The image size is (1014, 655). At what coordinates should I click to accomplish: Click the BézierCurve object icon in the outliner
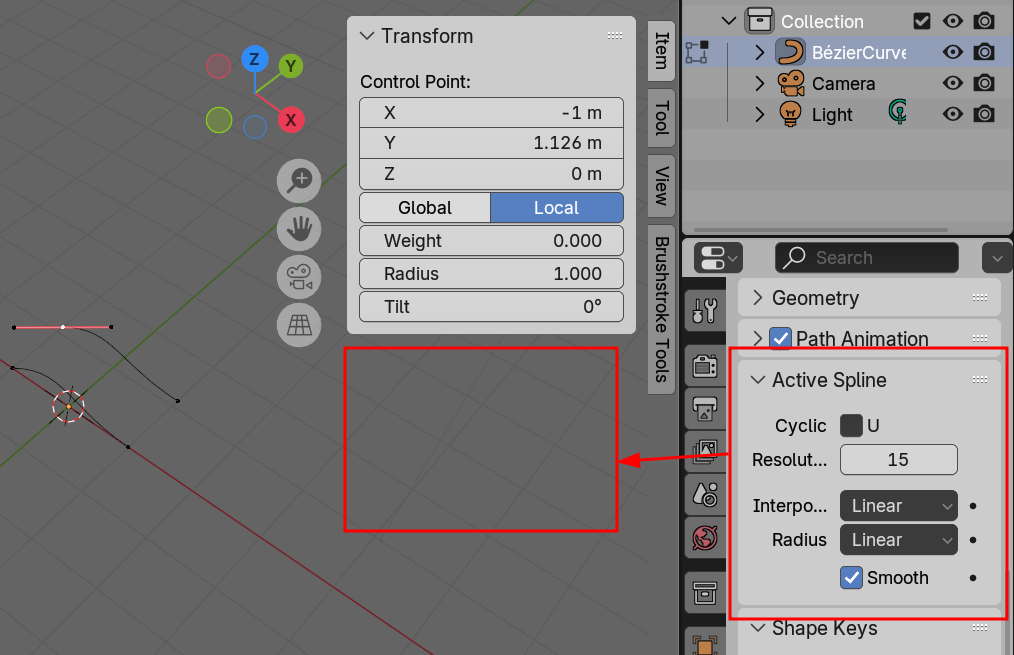click(790, 52)
